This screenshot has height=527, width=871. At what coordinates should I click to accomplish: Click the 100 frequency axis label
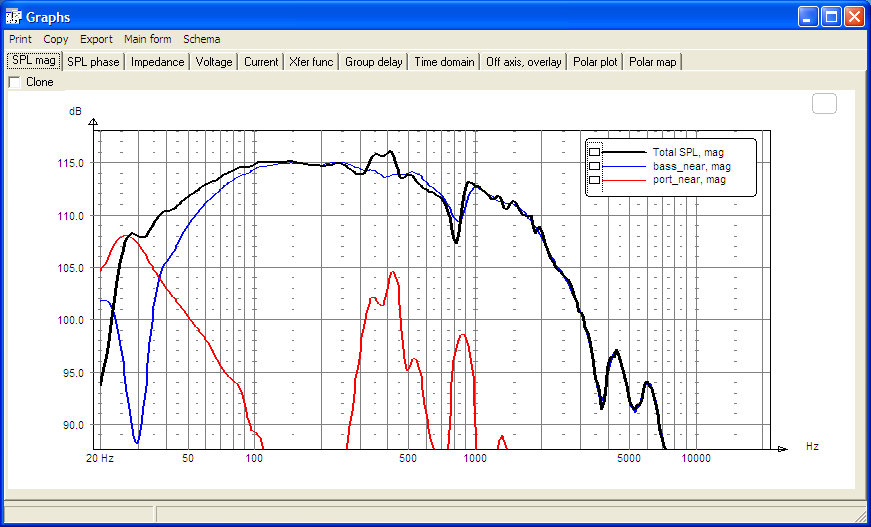click(x=254, y=459)
